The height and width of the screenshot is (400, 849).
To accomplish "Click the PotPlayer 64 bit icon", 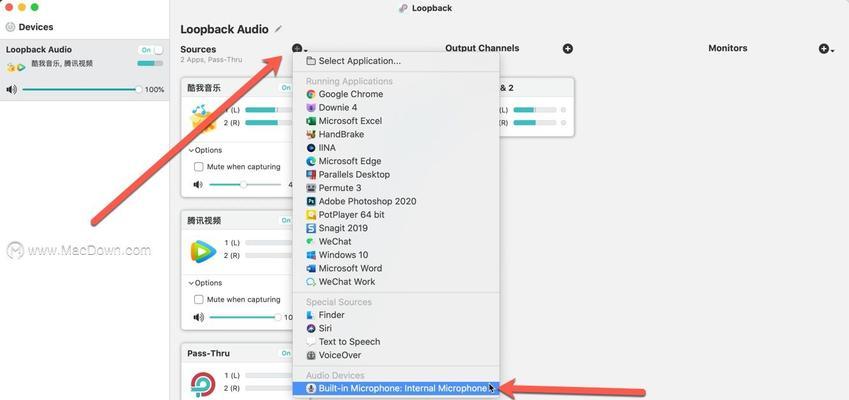I will pos(311,215).
